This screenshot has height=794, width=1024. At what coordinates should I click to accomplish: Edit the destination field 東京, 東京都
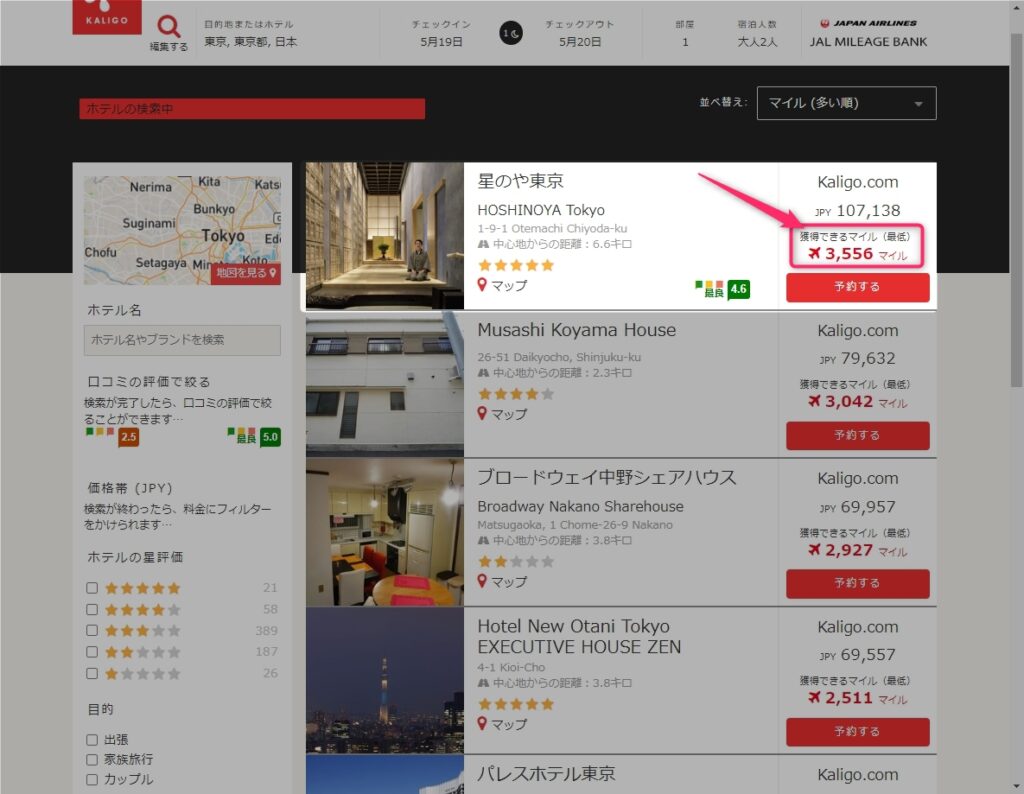point(251,41)
